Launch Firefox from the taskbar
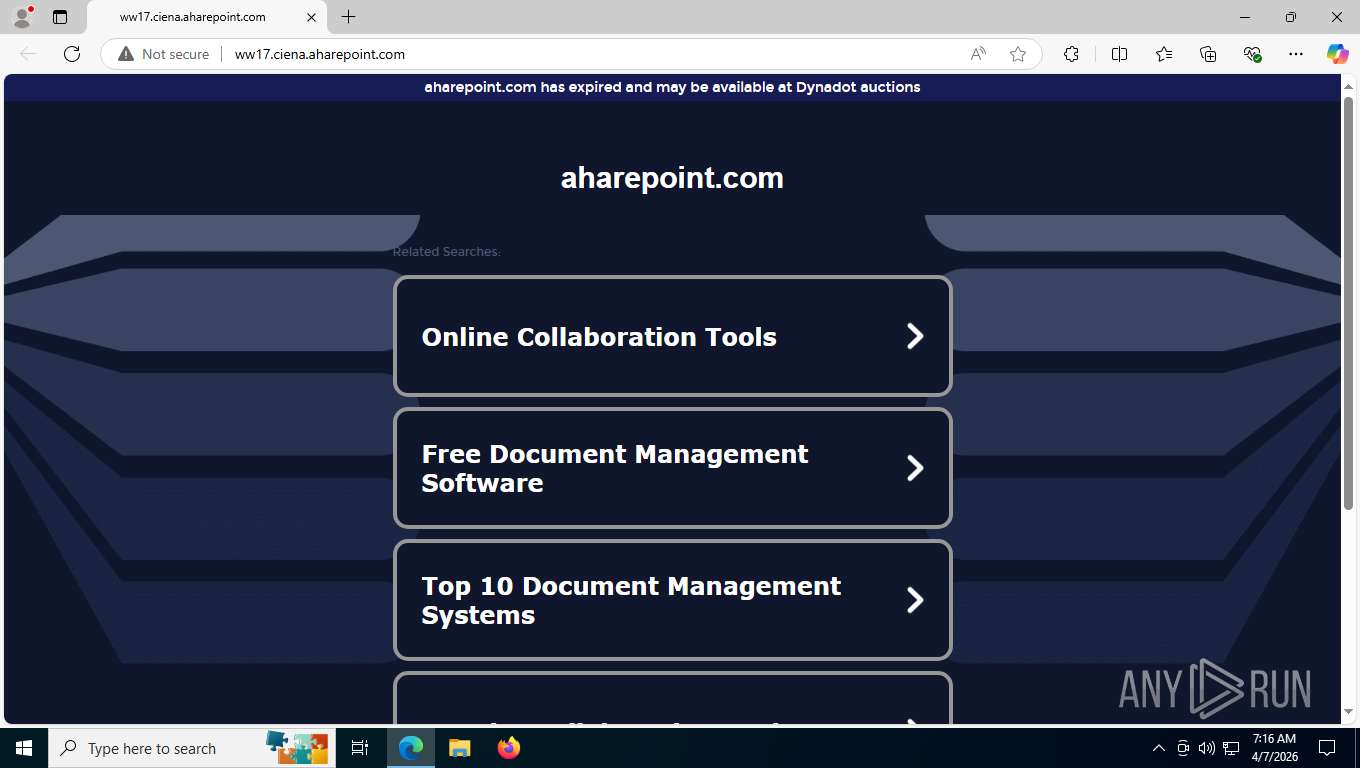The width and height of the screenshot is (1360, 768). pyautogui.click(x=508, y=748)
